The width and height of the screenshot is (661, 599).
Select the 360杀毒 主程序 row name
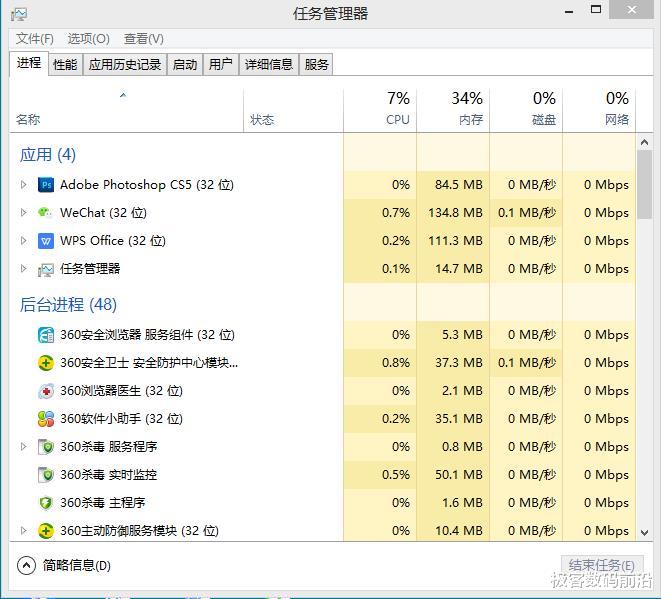click(102, 502)
